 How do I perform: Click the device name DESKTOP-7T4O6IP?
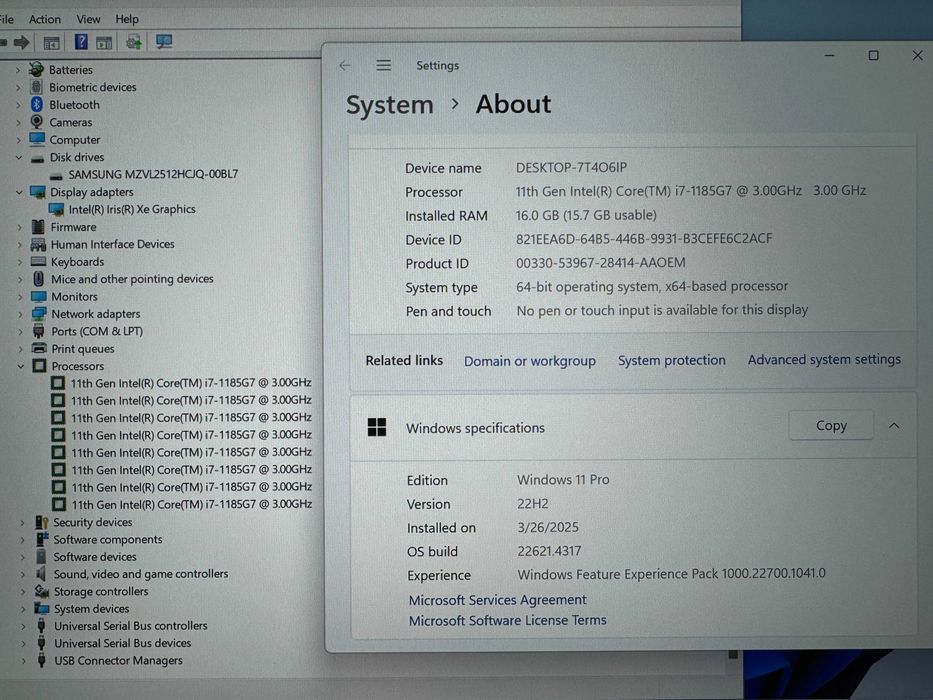point(571,168)
